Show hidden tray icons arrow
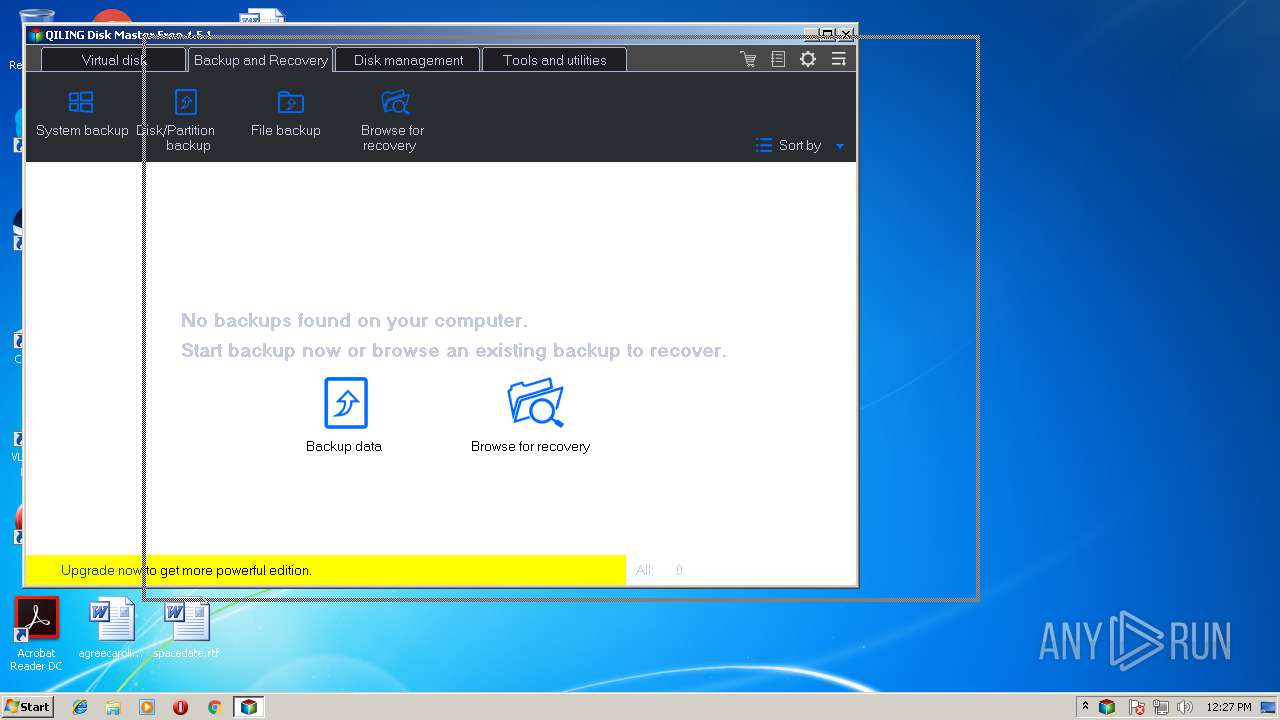This screenshot has height=720, width=1280. click(1085, 706)
